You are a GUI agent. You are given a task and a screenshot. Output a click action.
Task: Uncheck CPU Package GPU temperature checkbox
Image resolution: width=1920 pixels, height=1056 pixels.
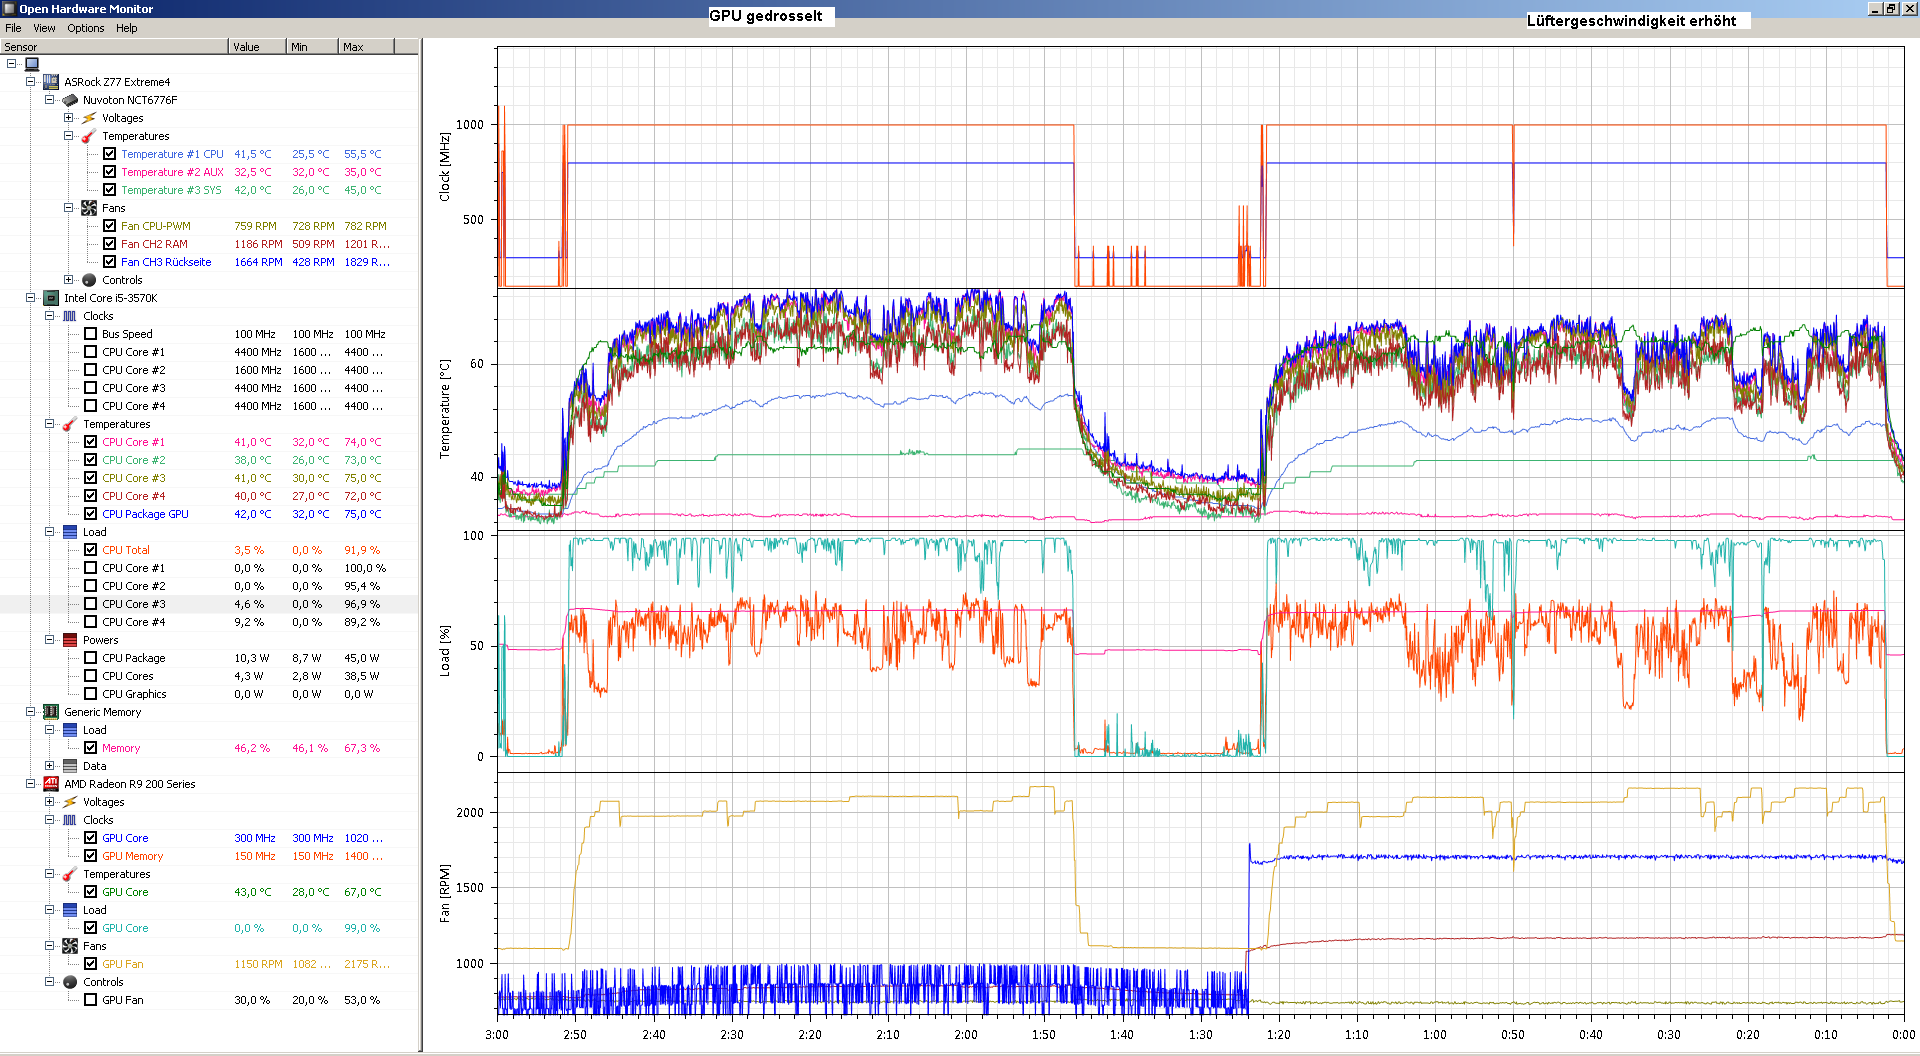coord(91,514)
